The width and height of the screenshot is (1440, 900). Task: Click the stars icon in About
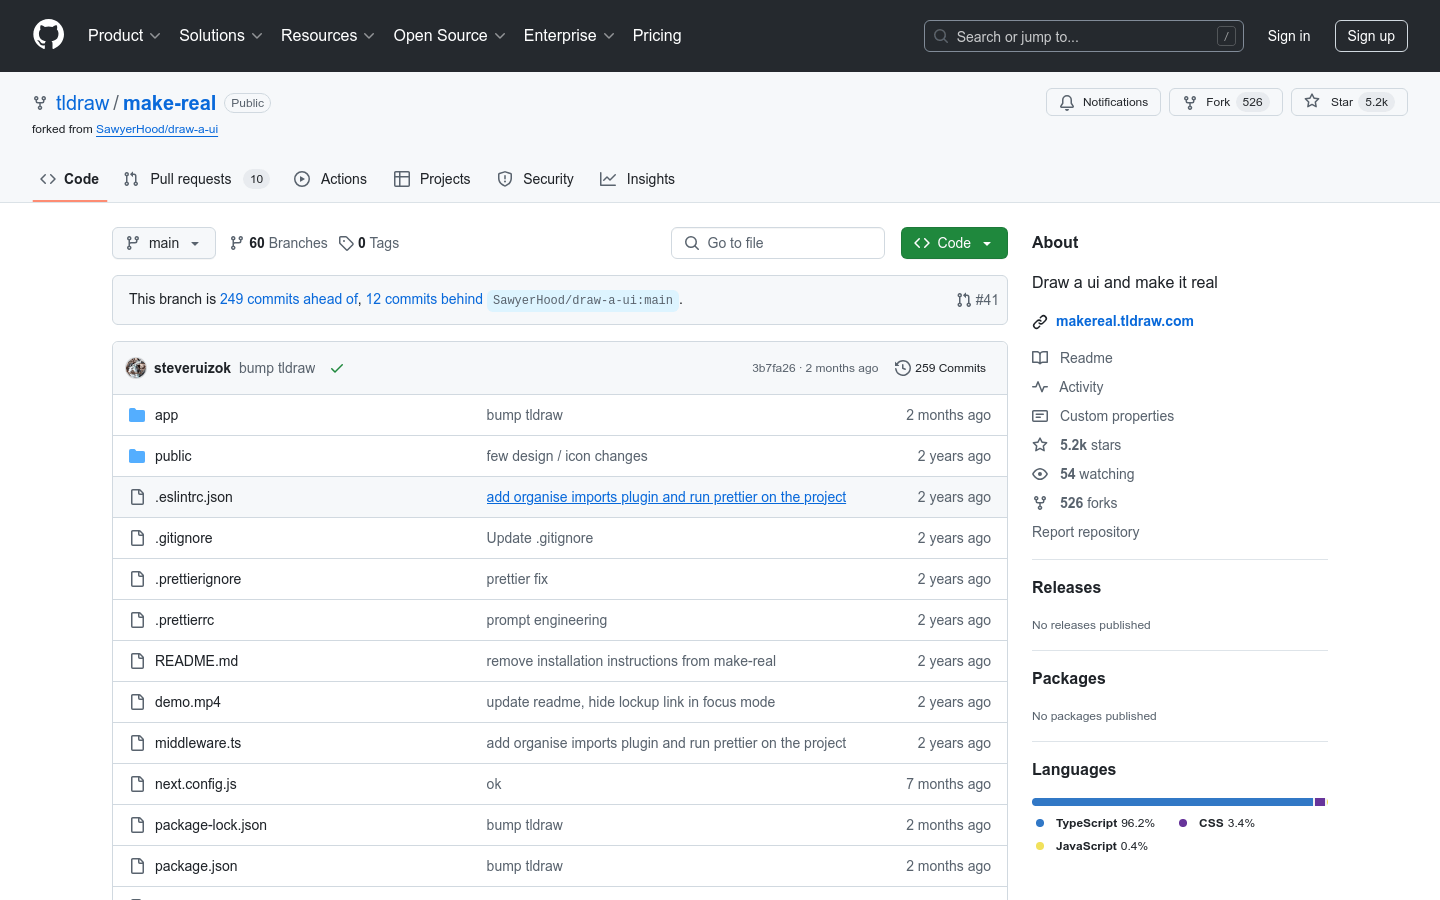(1040, 445)
